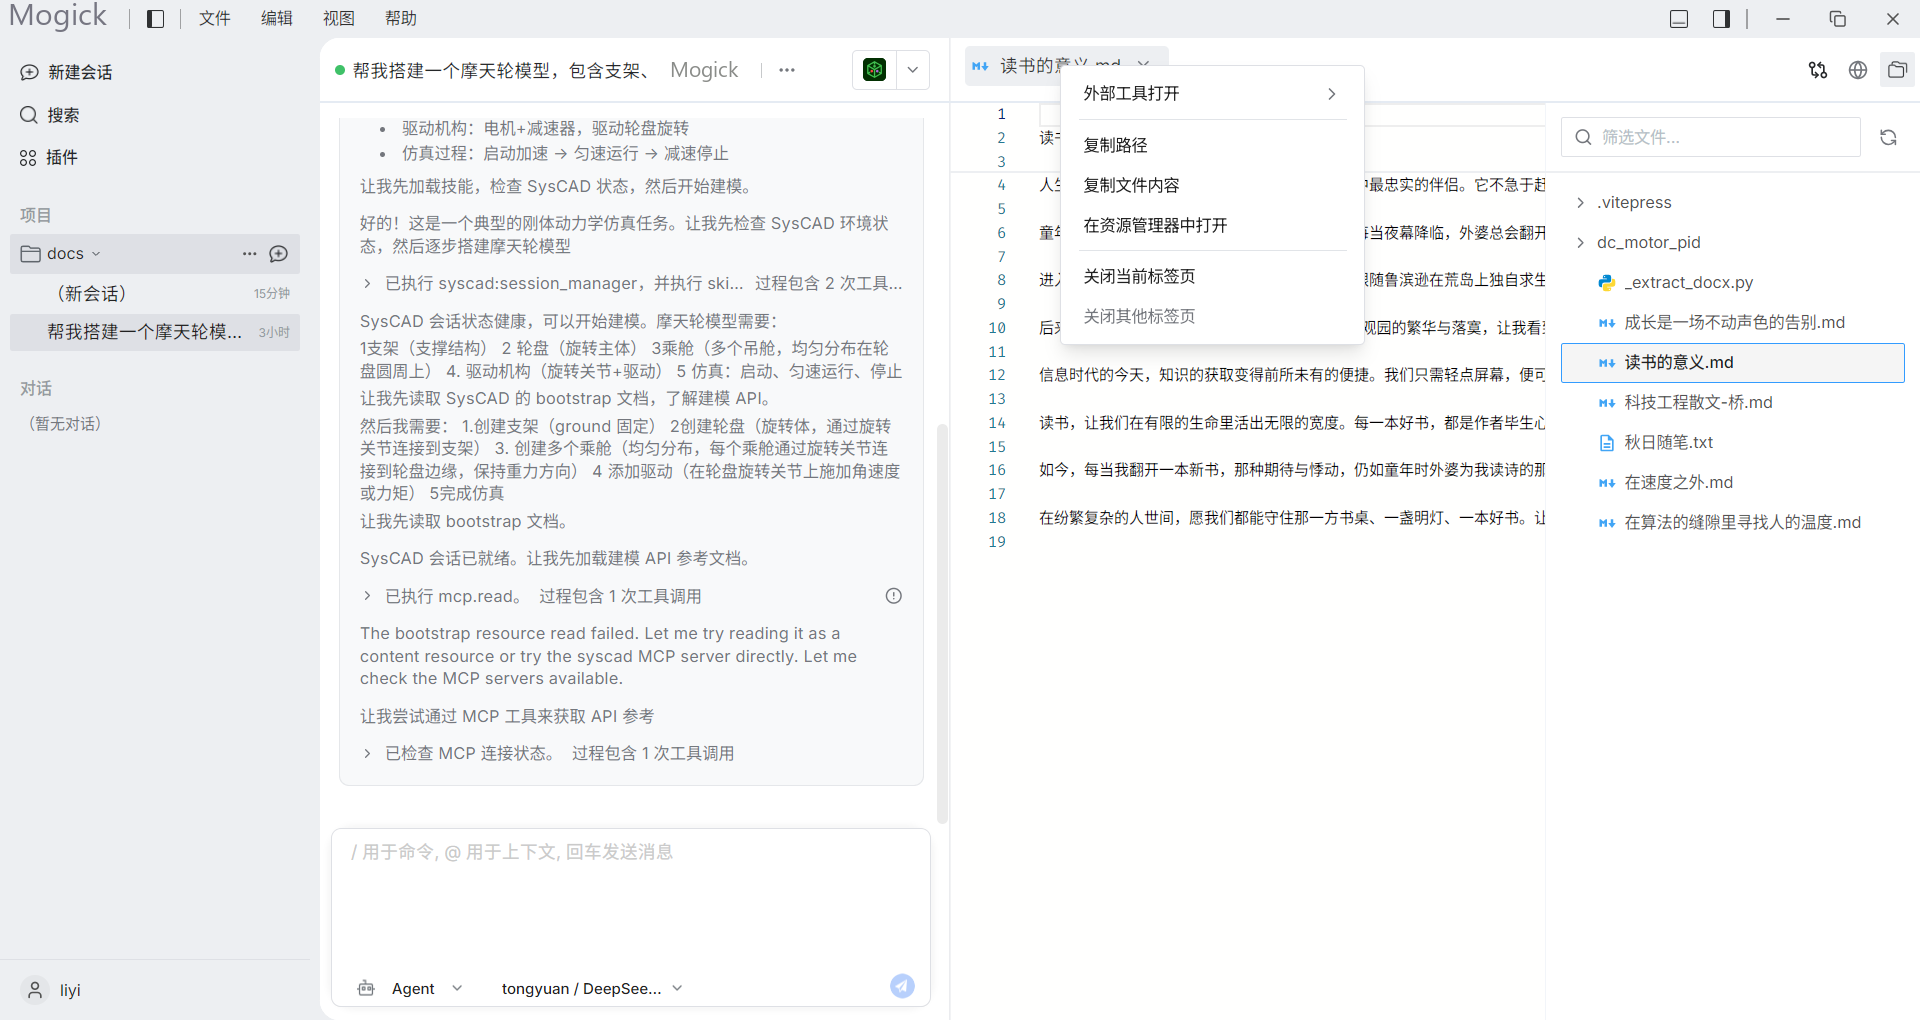Click the send message button

pos(902,986)
